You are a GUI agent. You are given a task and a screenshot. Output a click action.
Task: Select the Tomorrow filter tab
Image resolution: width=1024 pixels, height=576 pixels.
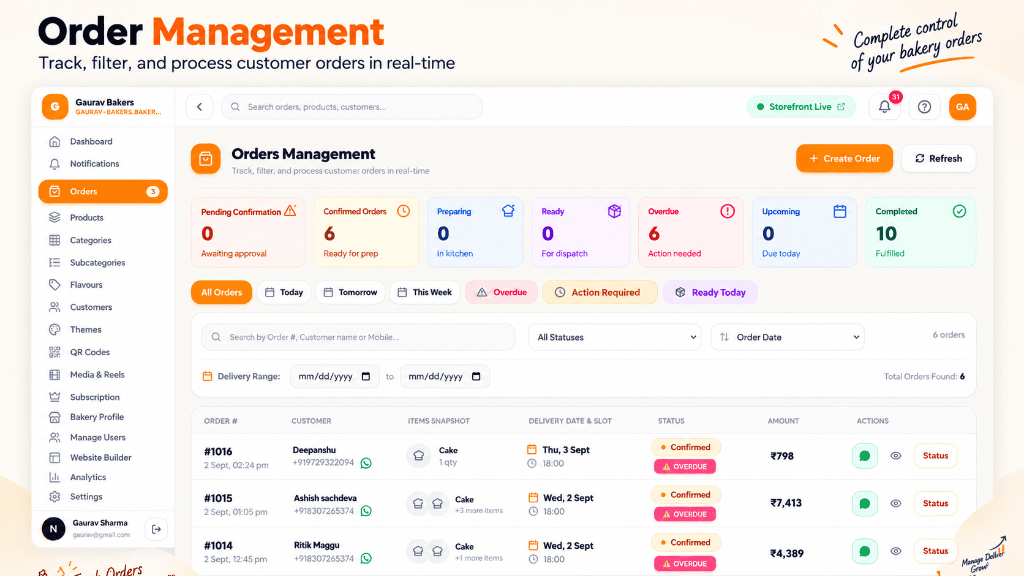point(351,292)
